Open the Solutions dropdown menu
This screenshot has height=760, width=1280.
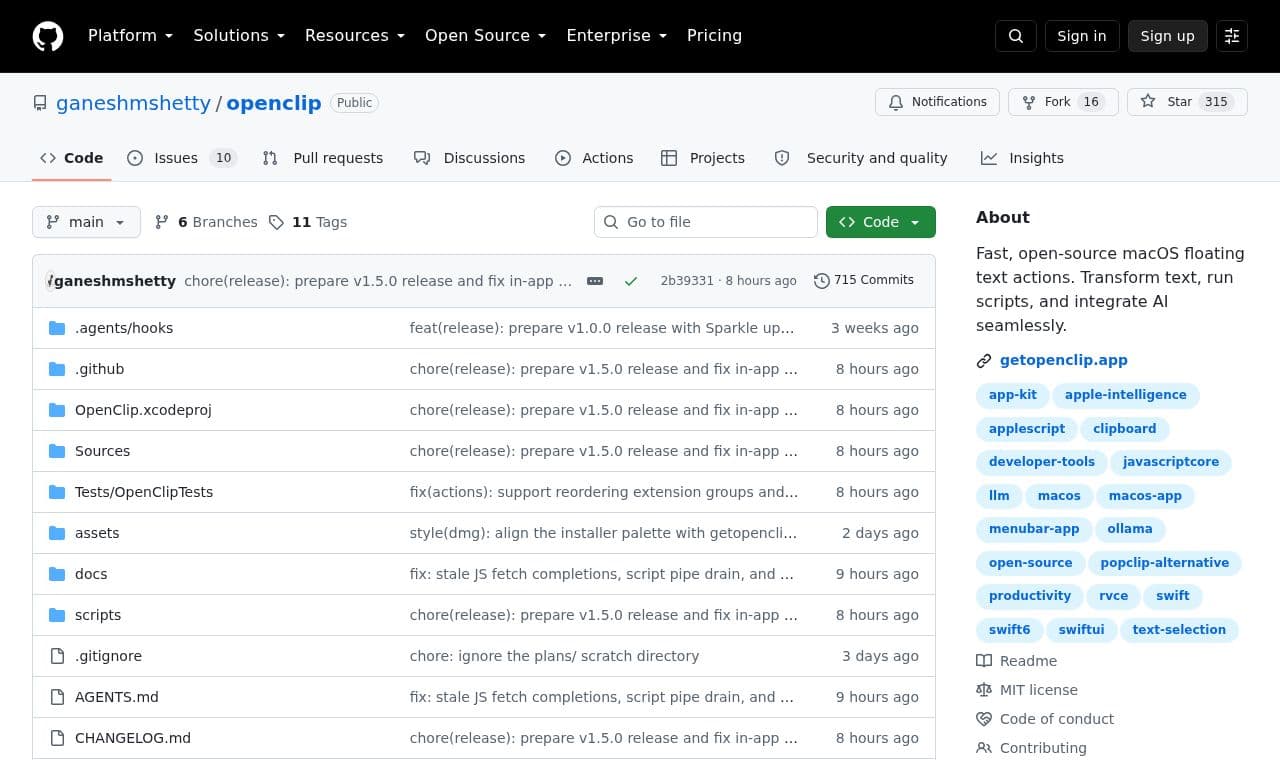pos(239,36)
